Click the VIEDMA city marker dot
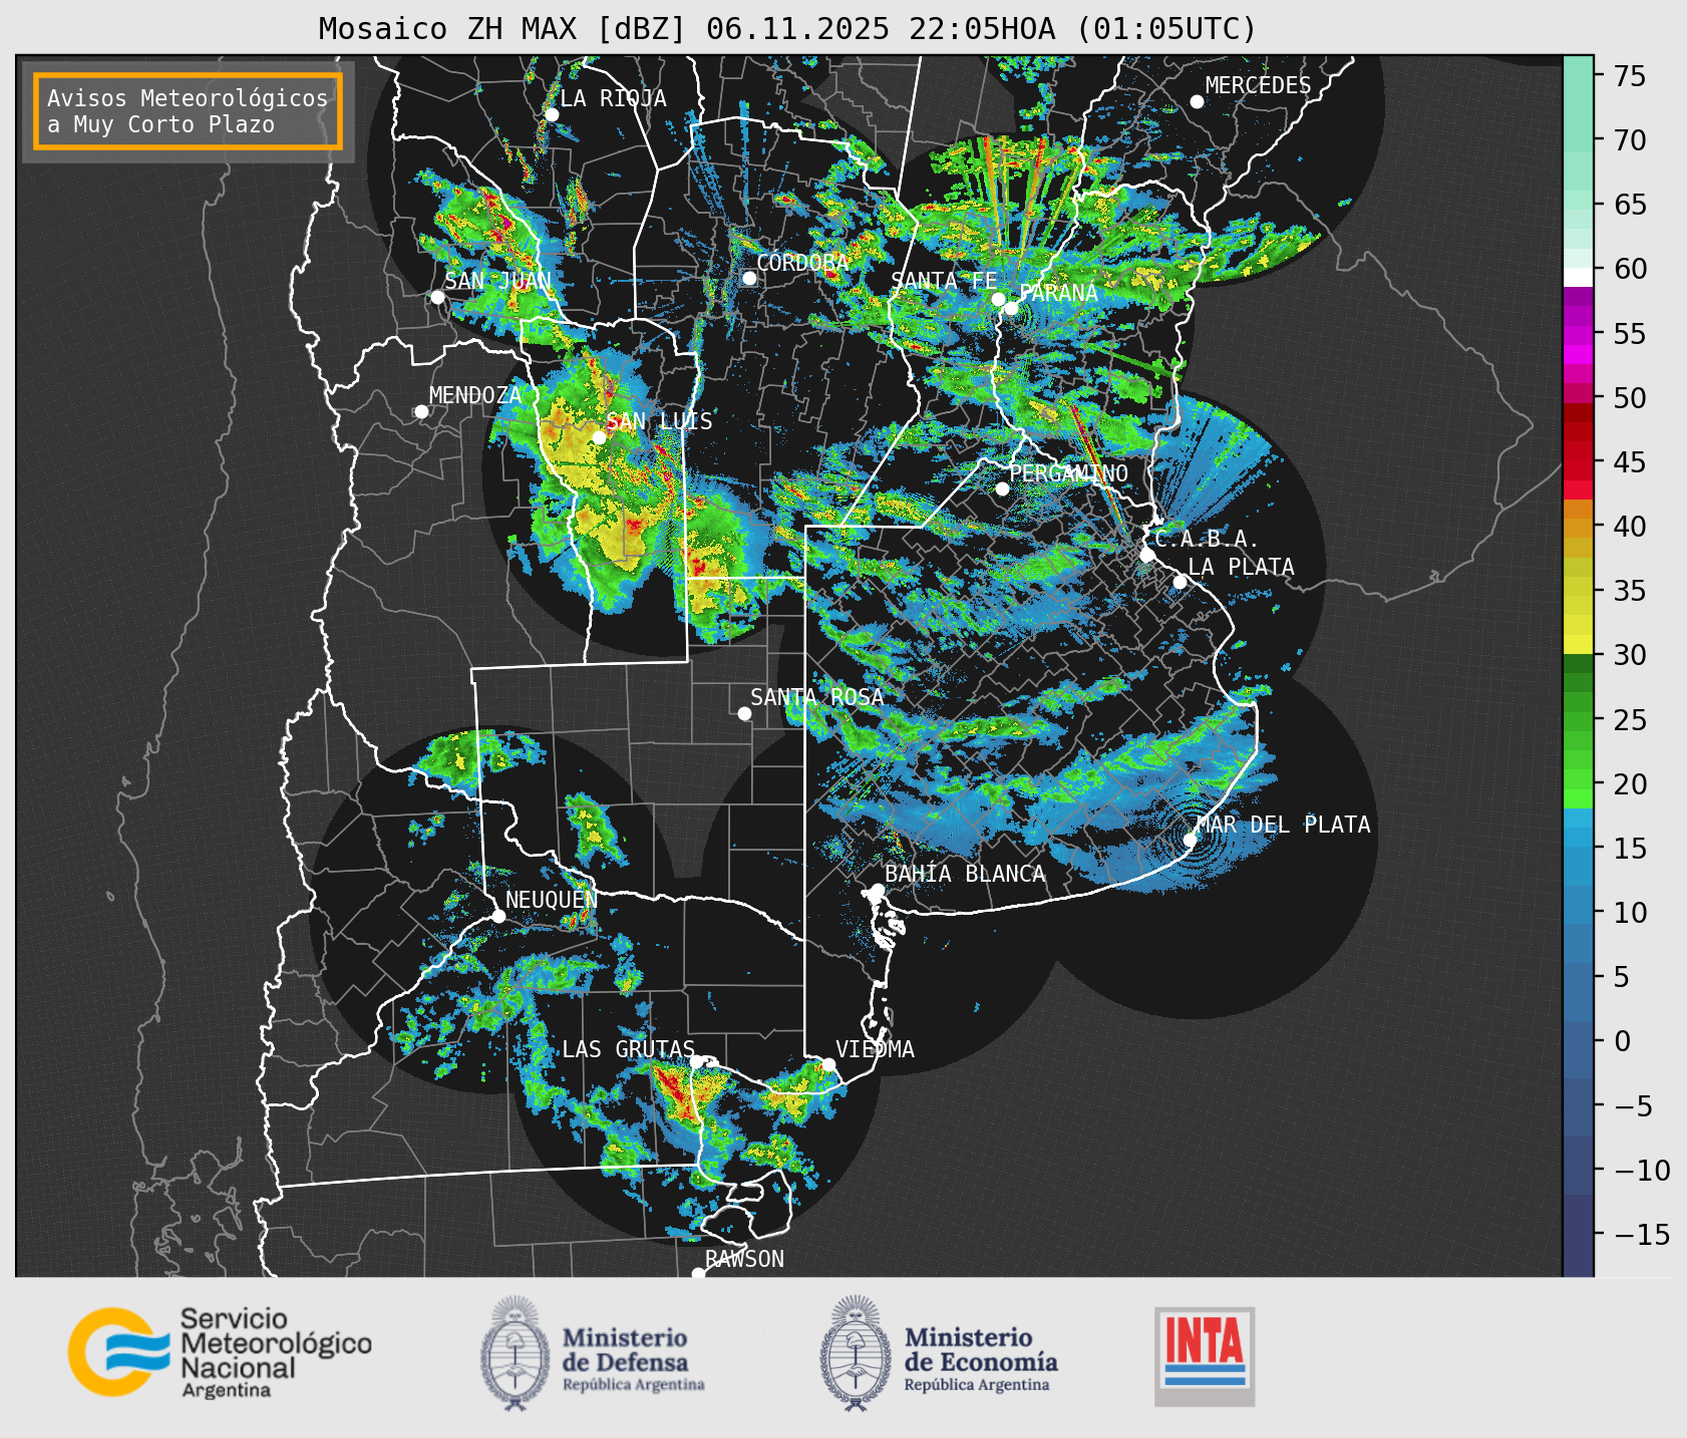Image resolution: width=1687 pixels, height=1438 pixels. (828, 1064)
